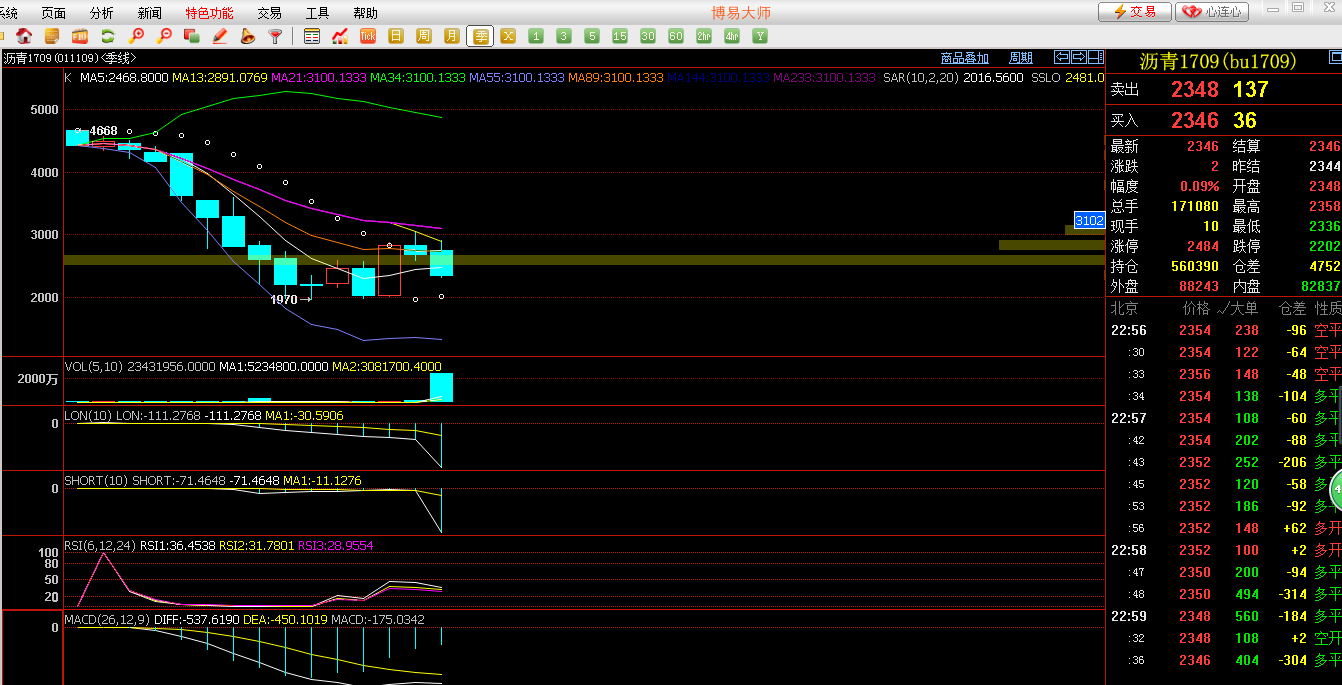This screenshot has width=1342, height=685.
Task: Select the 30-minute period button
Action: tap(648, 36)
